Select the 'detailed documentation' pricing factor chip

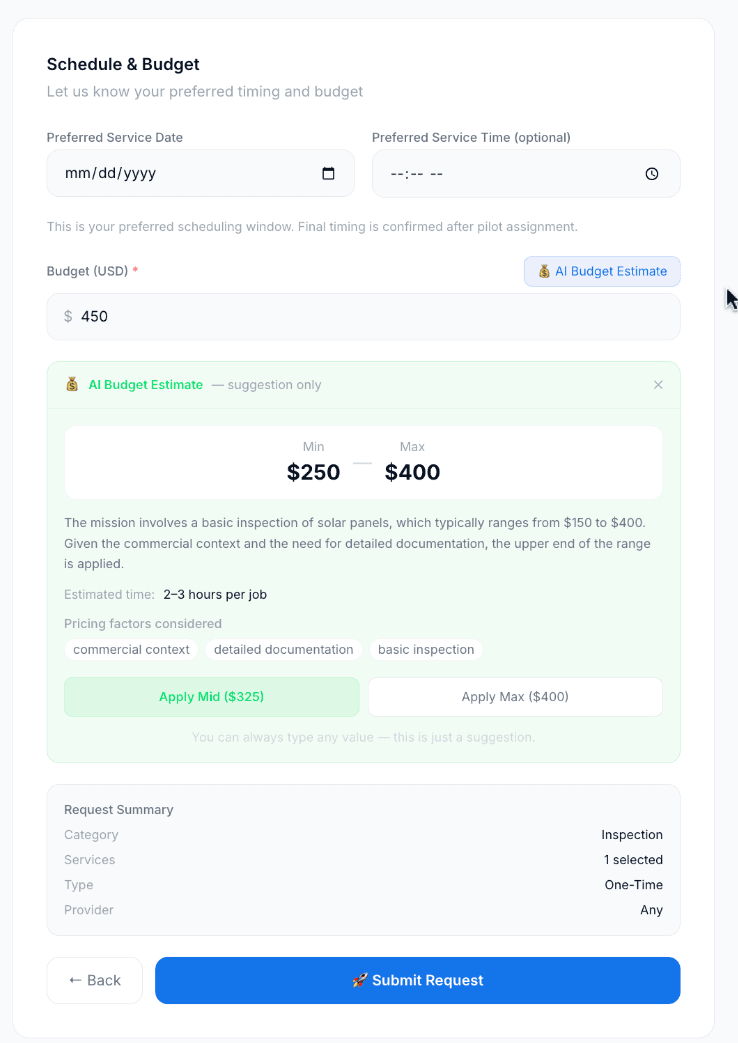[x=284, y=649]
